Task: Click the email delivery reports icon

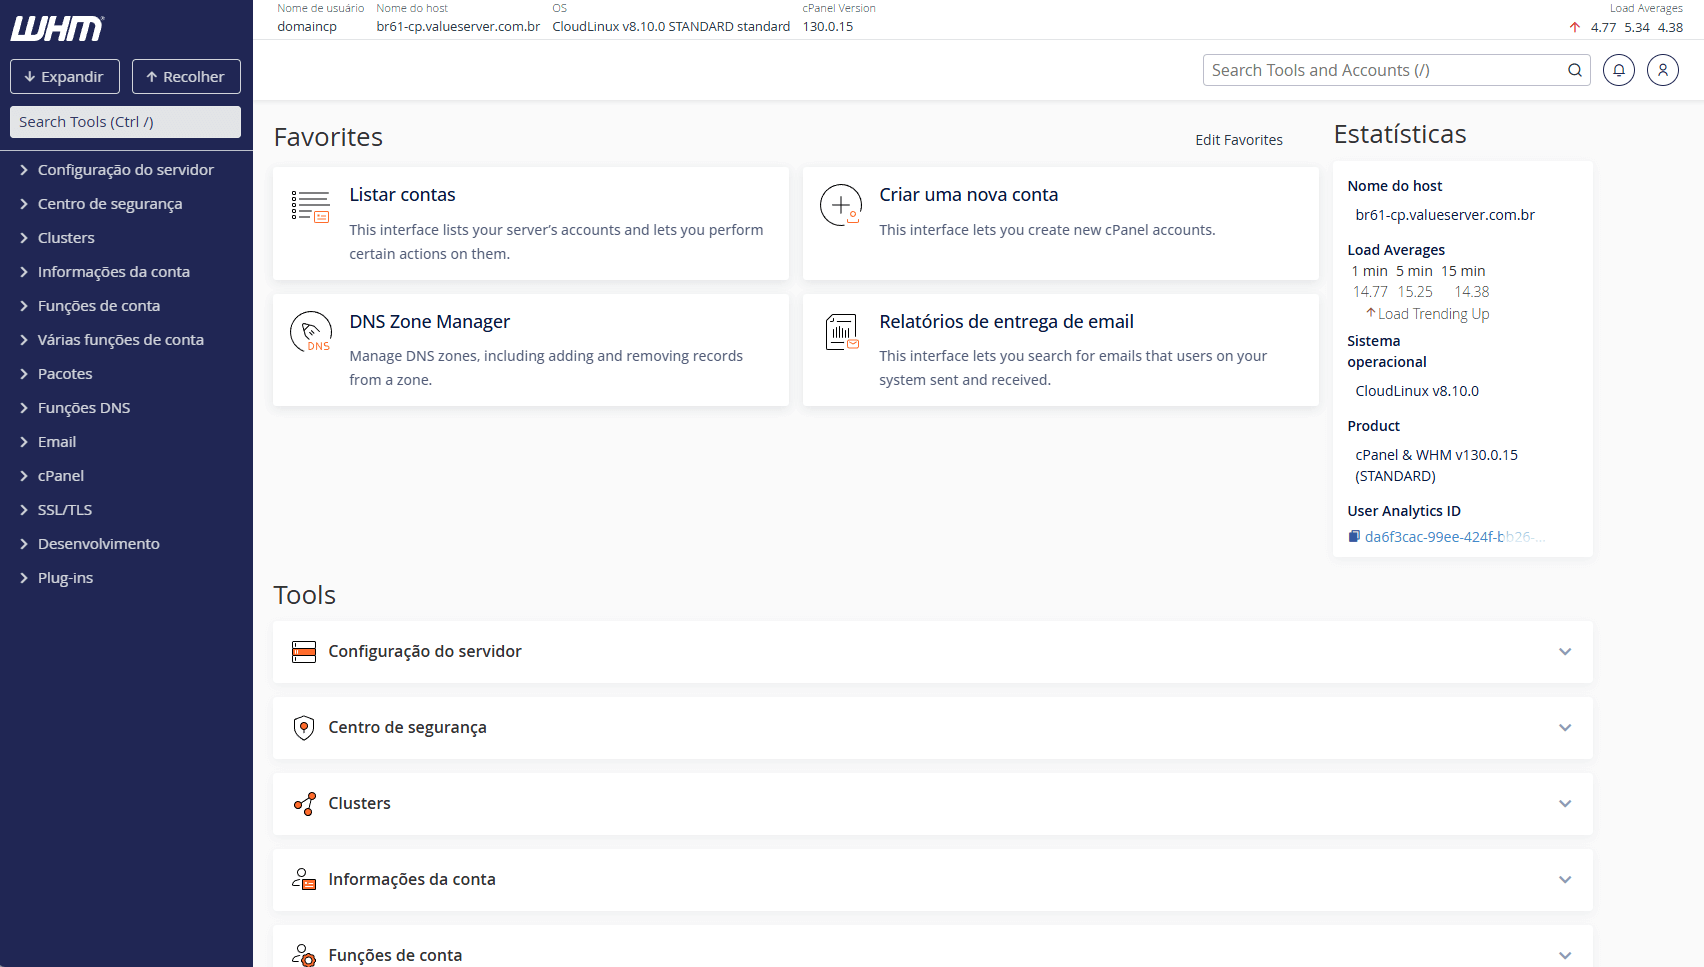Action: point(841,332)
